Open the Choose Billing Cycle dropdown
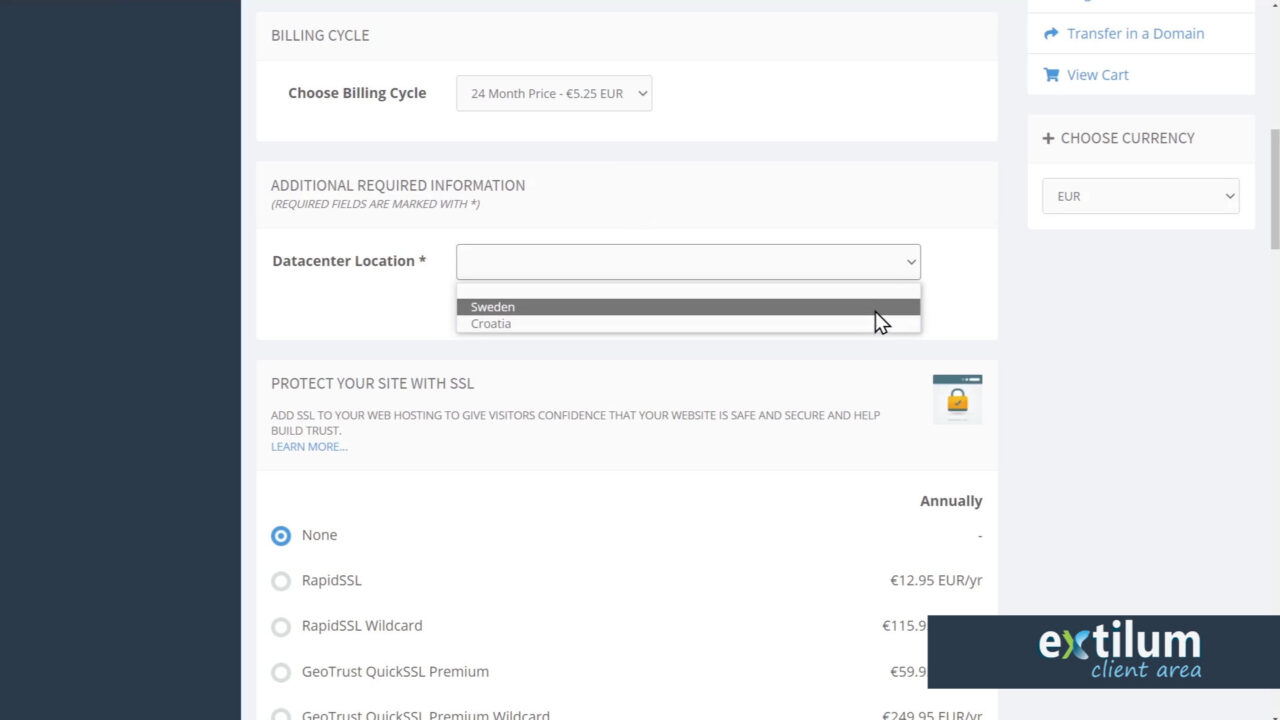 [x=554, y=93]
